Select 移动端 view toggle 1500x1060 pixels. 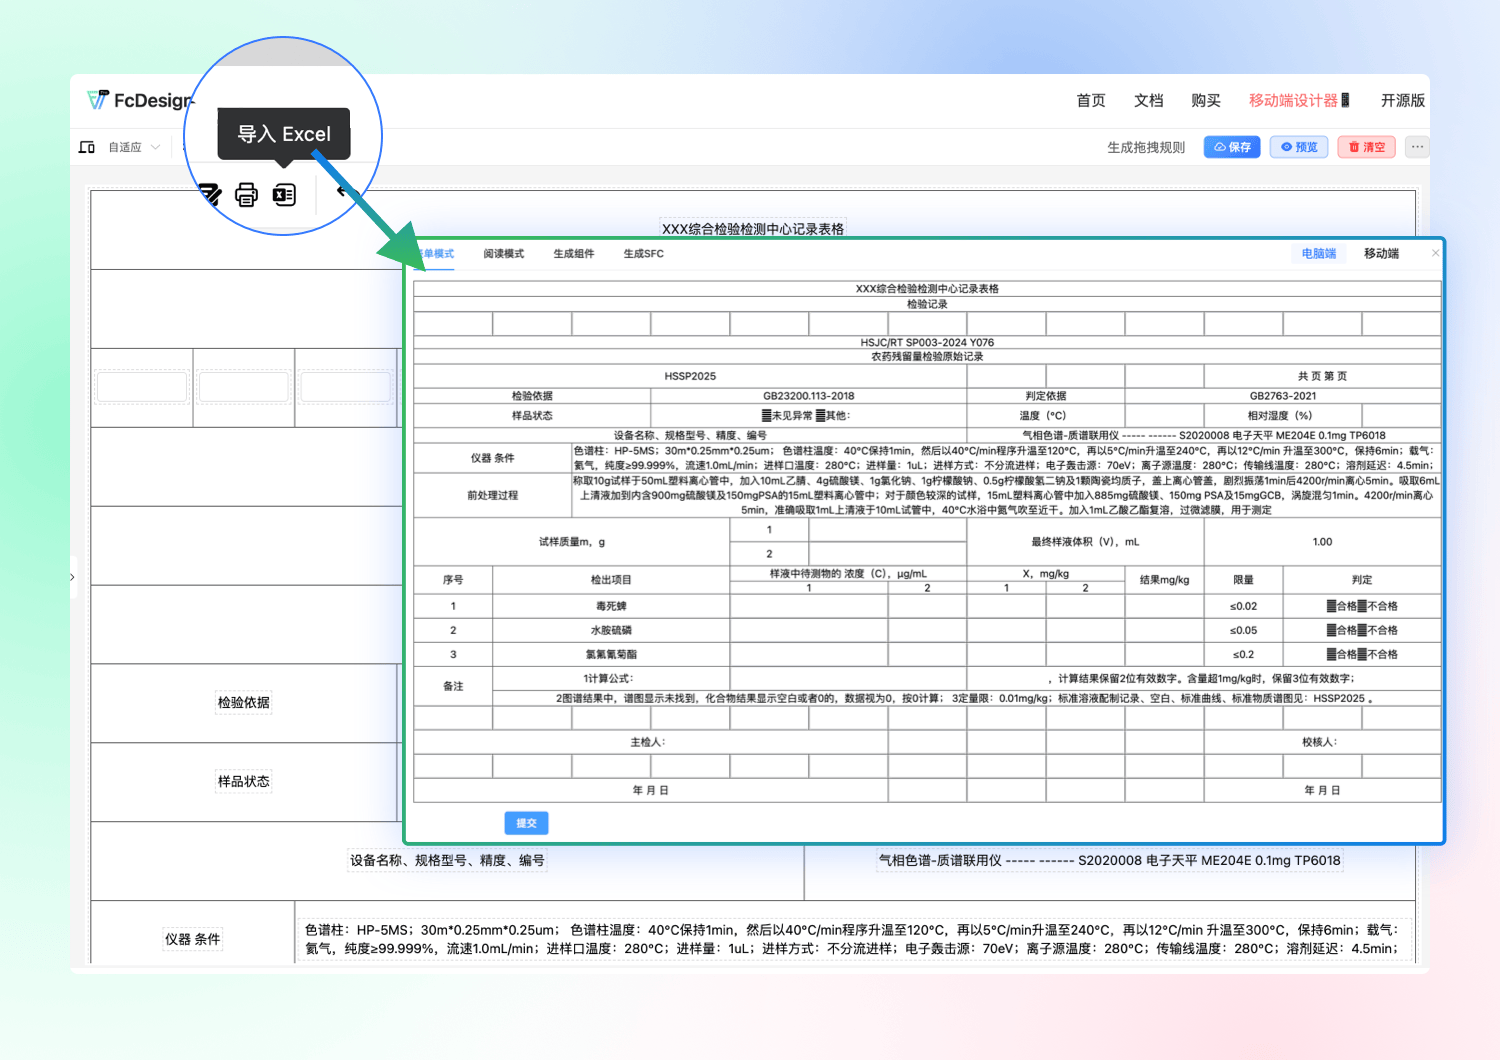(x=1381, y=254)
